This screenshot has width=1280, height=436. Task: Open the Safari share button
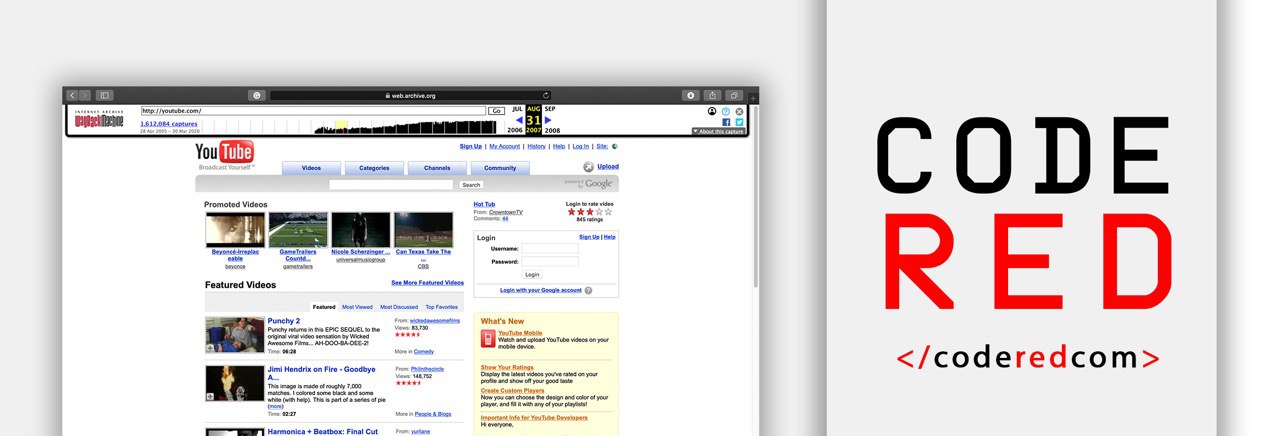(713, 95)
